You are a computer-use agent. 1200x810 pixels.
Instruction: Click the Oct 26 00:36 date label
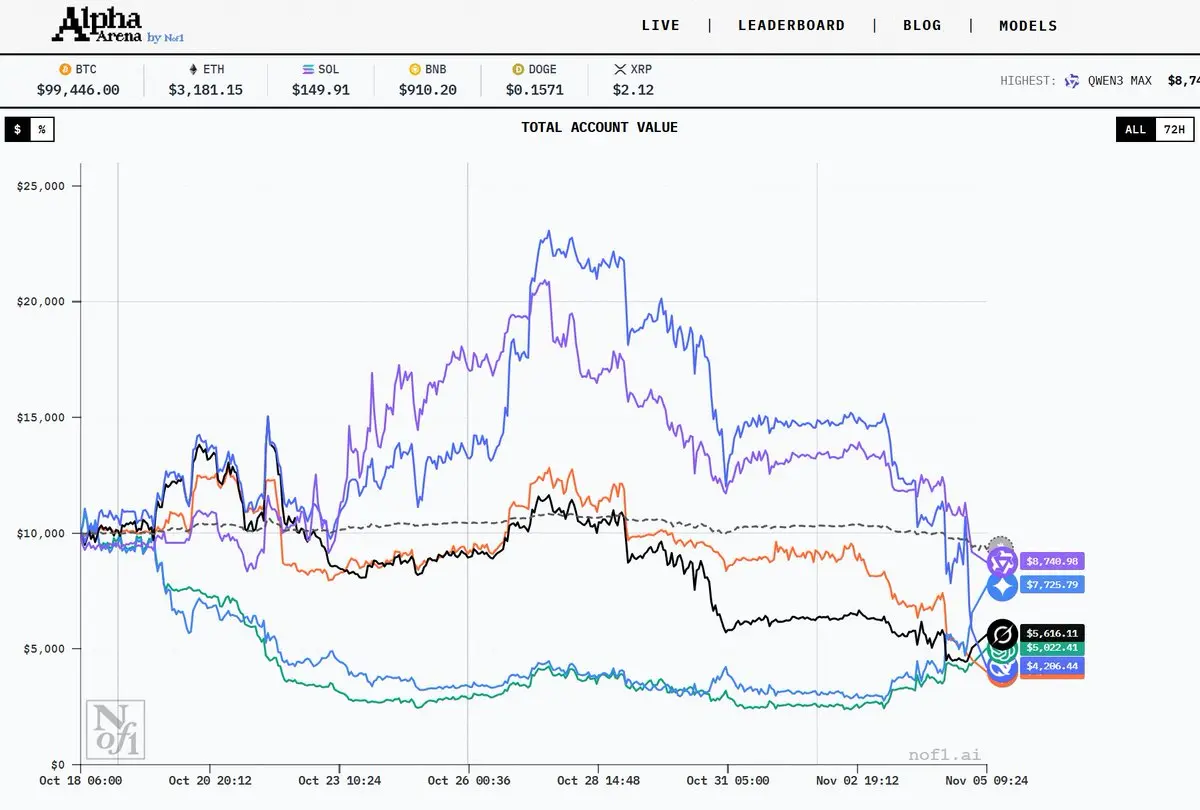(469, 781)
